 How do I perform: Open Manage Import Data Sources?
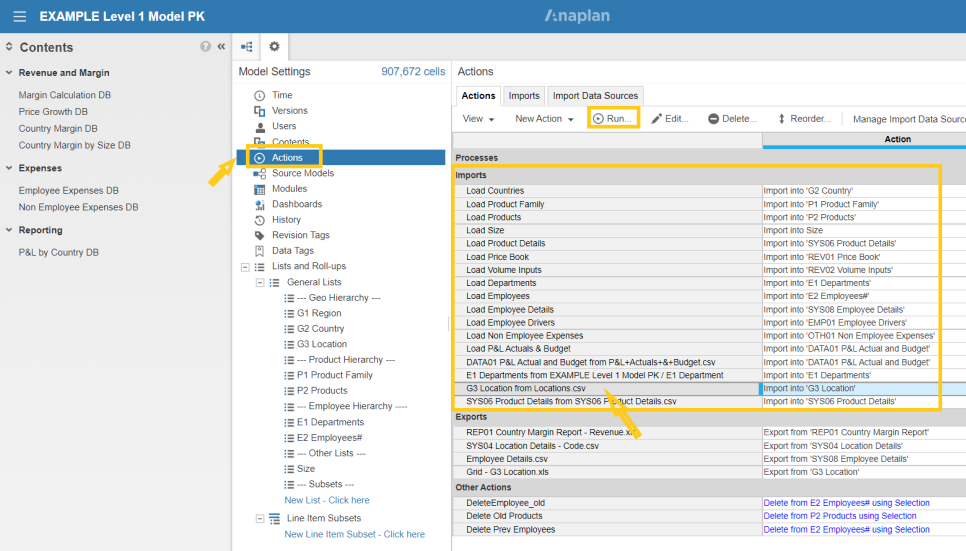909,119
